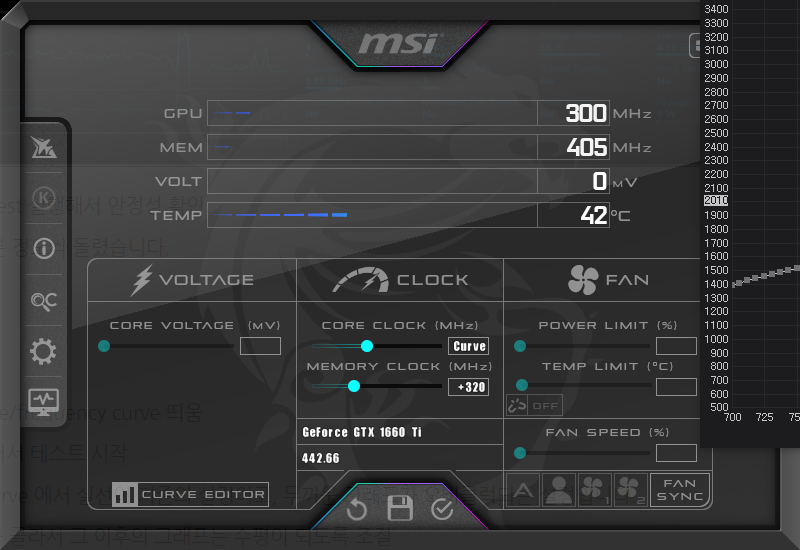Screen dimensions: 800x550
Task: Click the FAN panel header
Action: pyautogui.click(x=607, y=280)
